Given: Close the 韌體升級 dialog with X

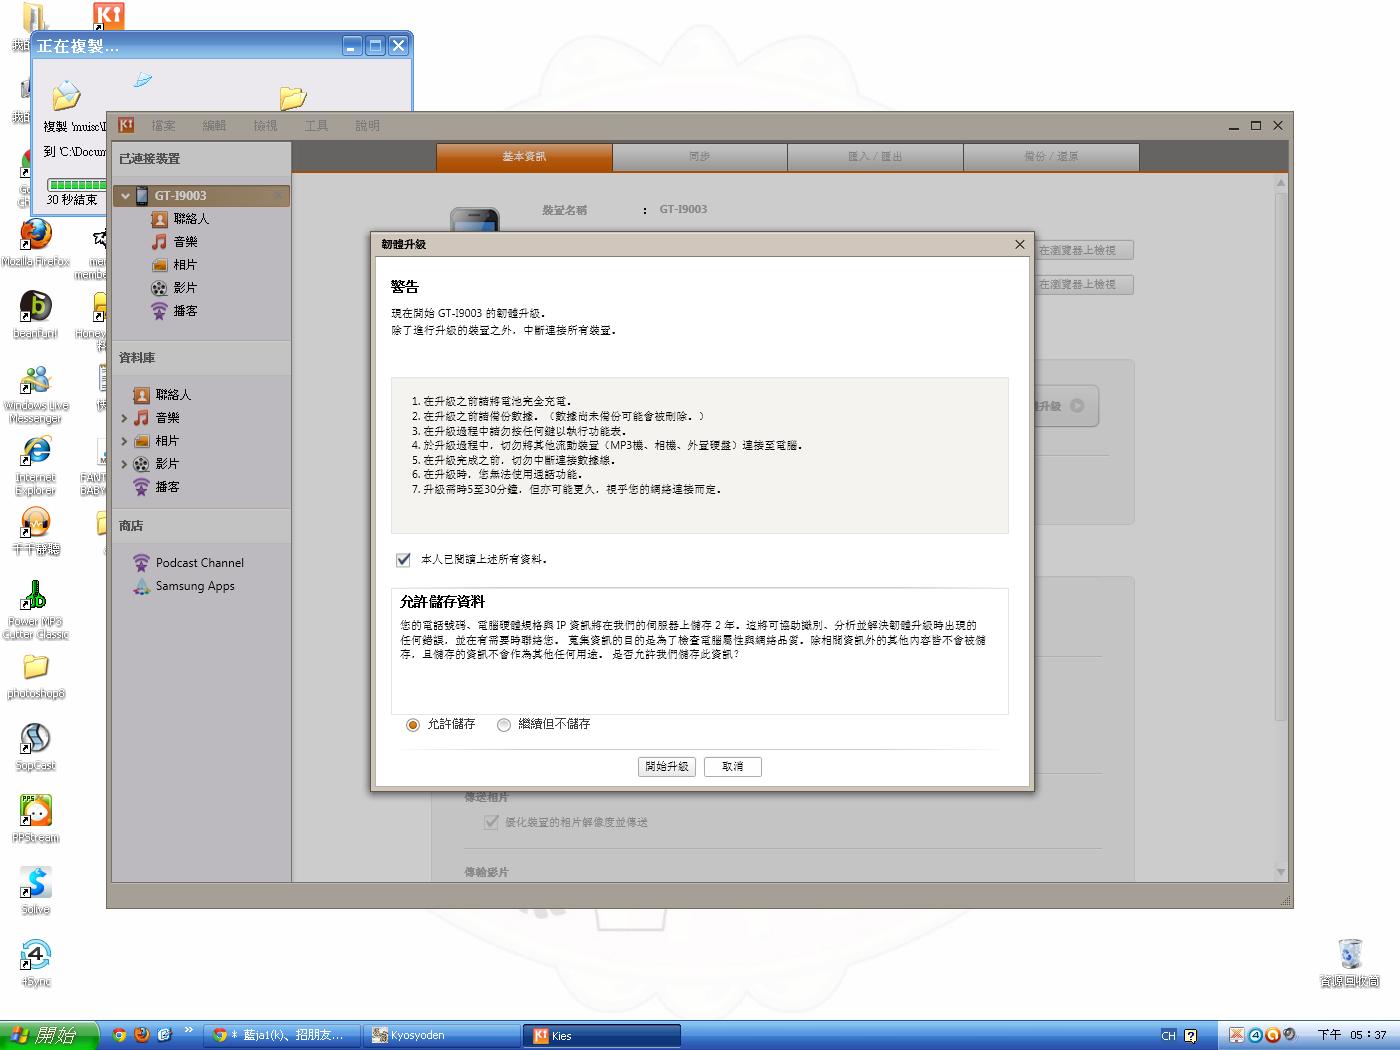Looking at the screenshot, I should coord(1020,244).
